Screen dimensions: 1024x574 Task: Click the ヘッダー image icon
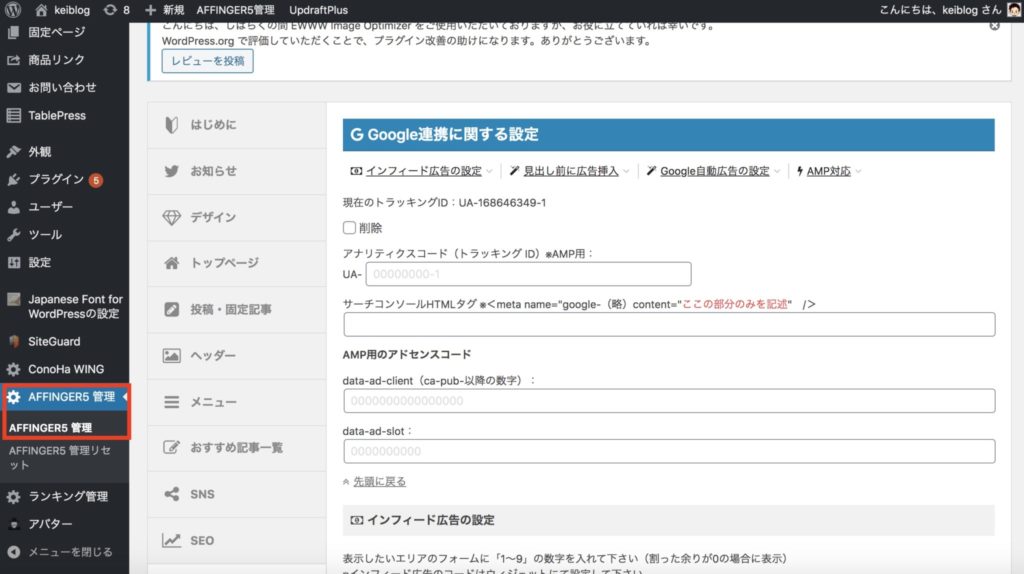click(x=172, y=356)
